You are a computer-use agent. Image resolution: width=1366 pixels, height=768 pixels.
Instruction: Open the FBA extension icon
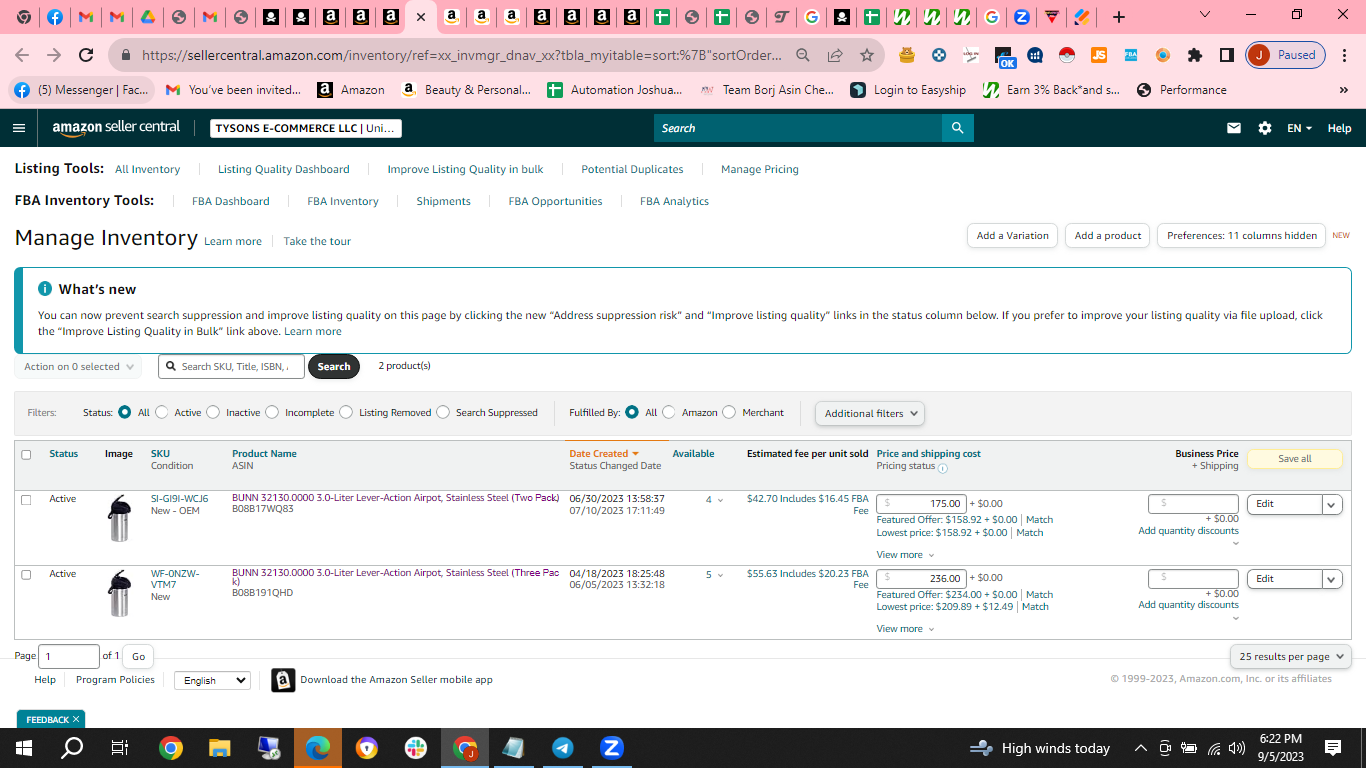click(x=1131, y=55)
